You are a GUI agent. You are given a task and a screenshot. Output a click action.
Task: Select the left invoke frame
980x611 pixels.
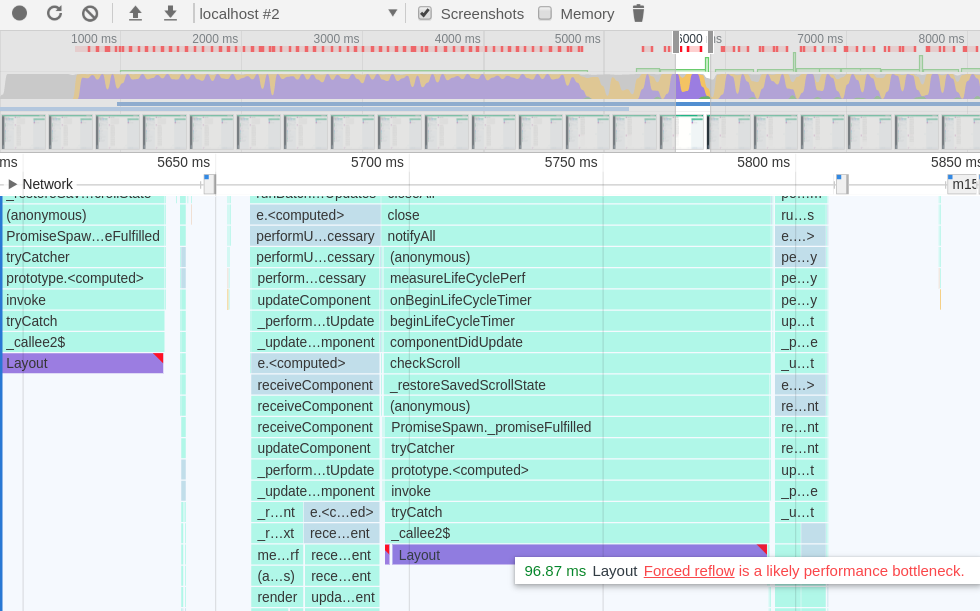point(83,300)
